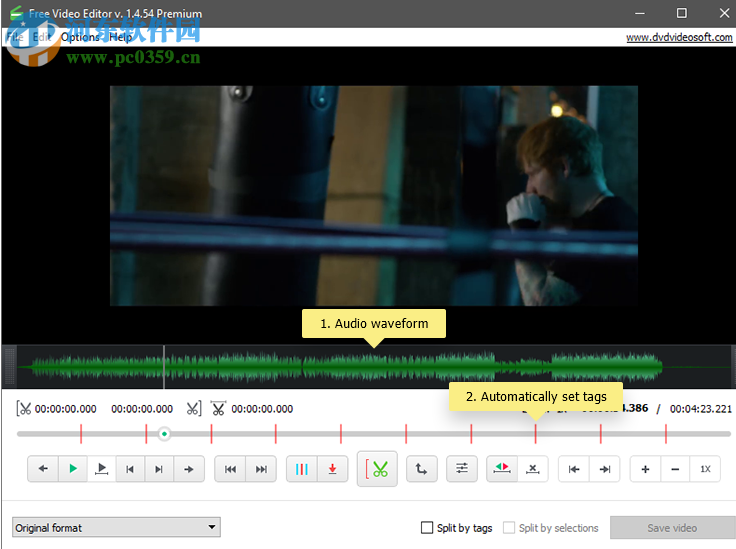The width and height of the screenshot is (736, 549).
Task: Click the play selection button
Action: pos(101,469)
